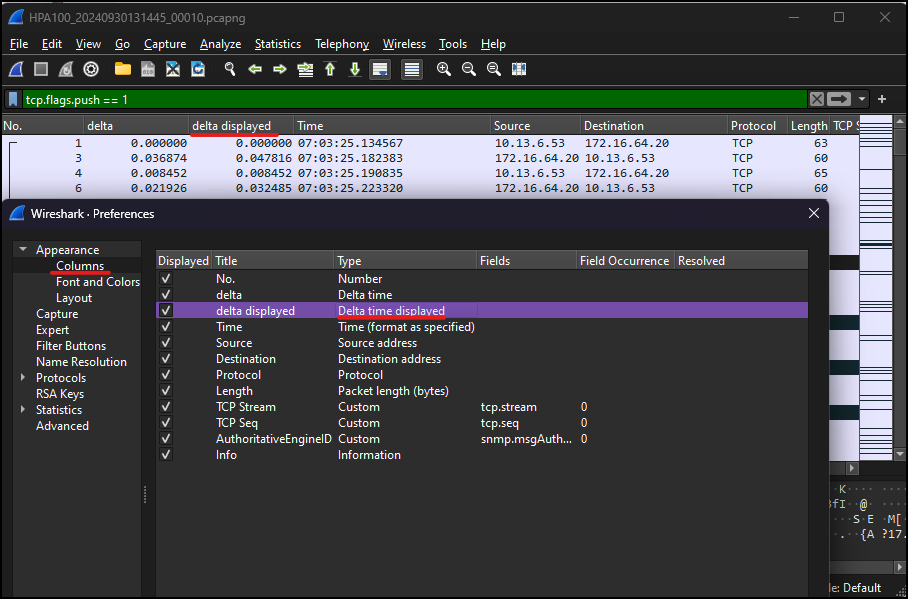The height and width of the screenshot is (599, 908).
Task: Toggle Displayed checkbox for Length row
Action: [x=166, y=390]
